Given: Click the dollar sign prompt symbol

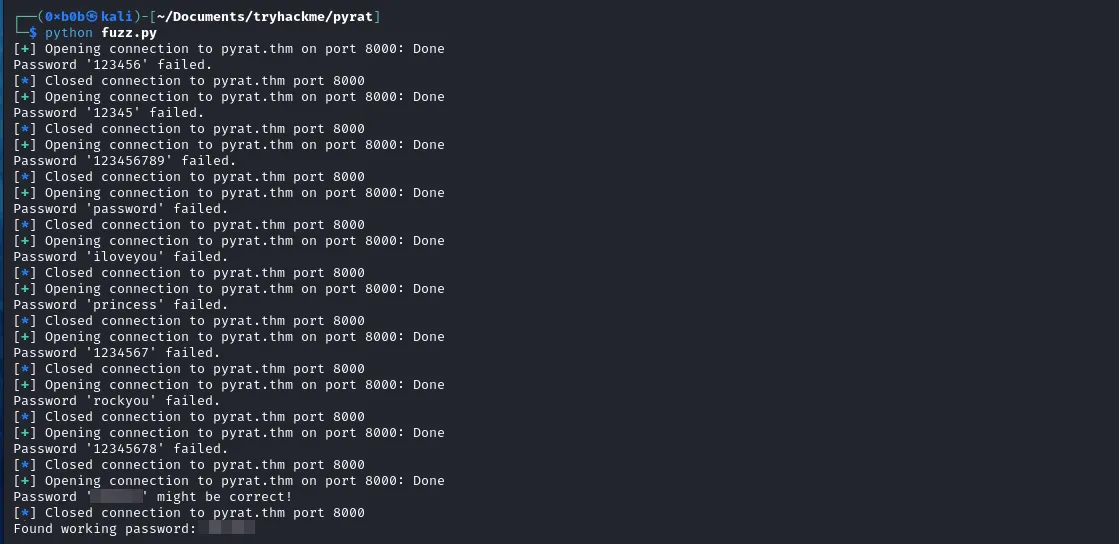Looking at the screenshot, I should click(33, 33).
